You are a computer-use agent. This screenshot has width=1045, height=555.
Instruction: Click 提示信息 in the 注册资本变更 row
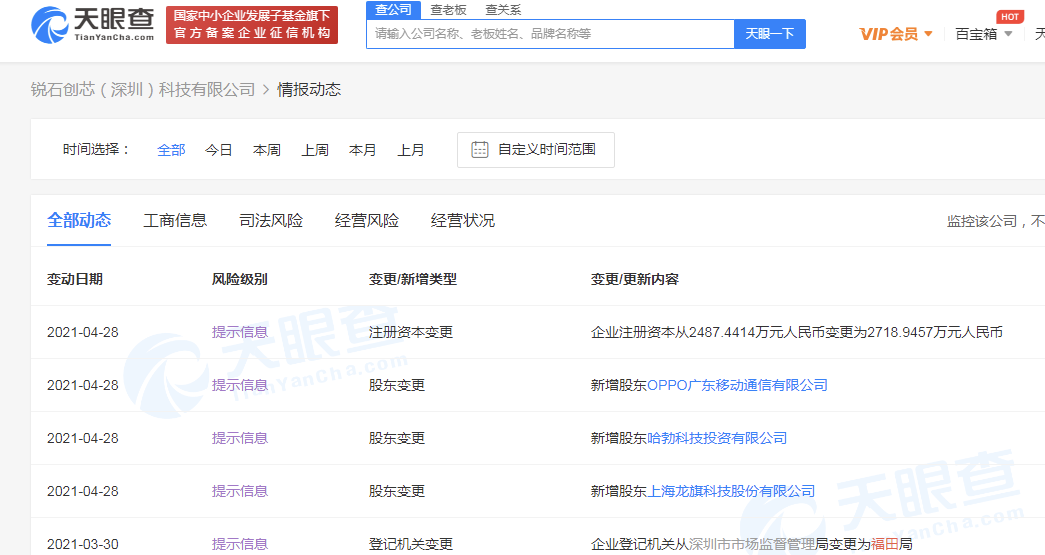click(x=240, y=332)
